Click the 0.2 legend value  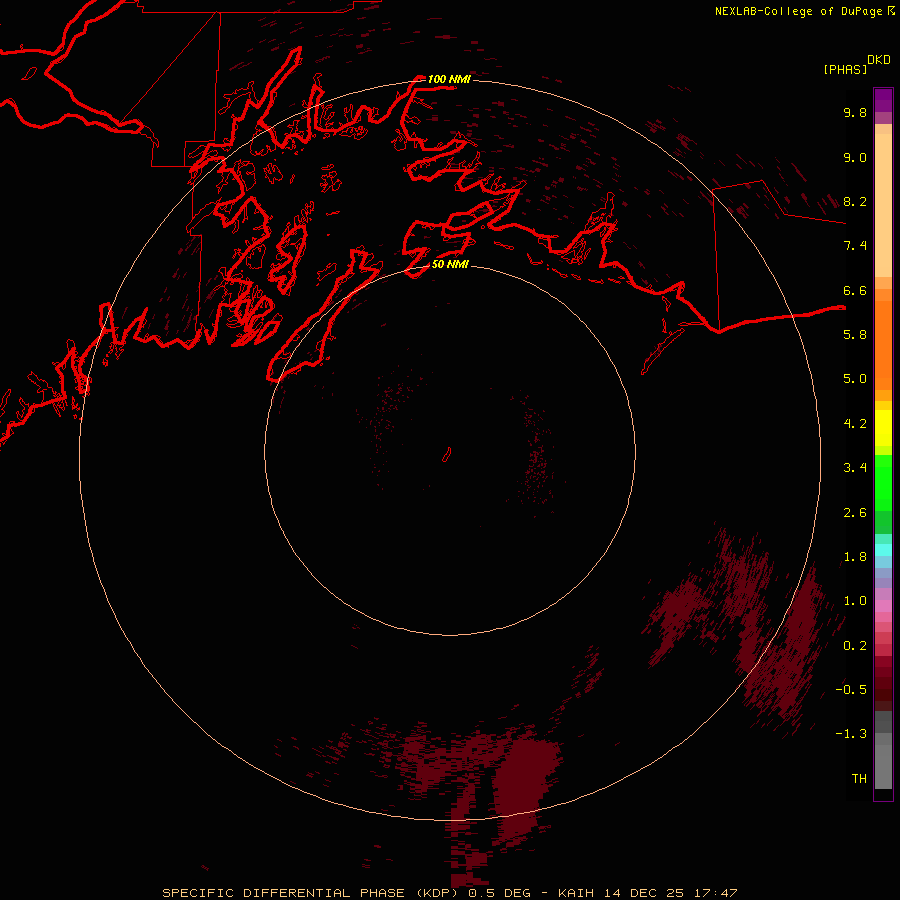click(855, 646)
